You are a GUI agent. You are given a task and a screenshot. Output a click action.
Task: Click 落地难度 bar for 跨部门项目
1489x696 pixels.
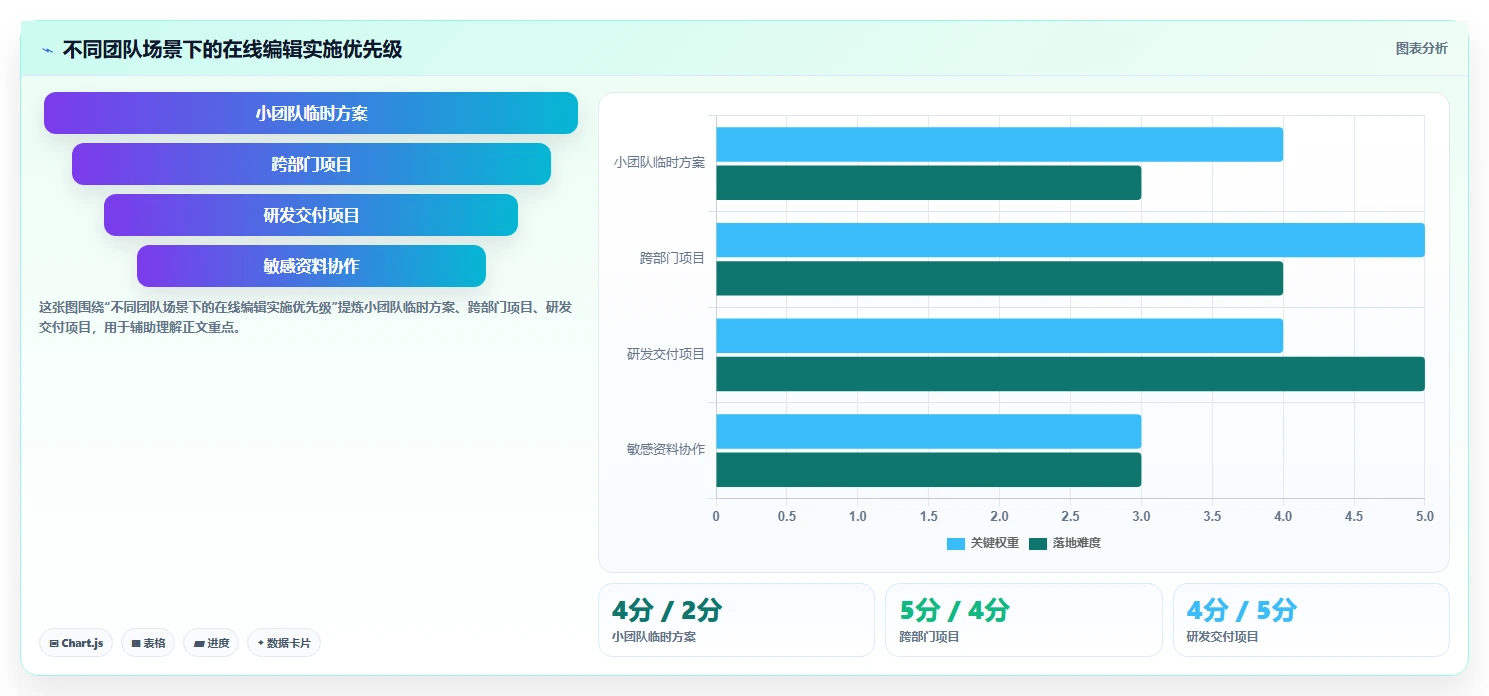(x=999, y=278)
